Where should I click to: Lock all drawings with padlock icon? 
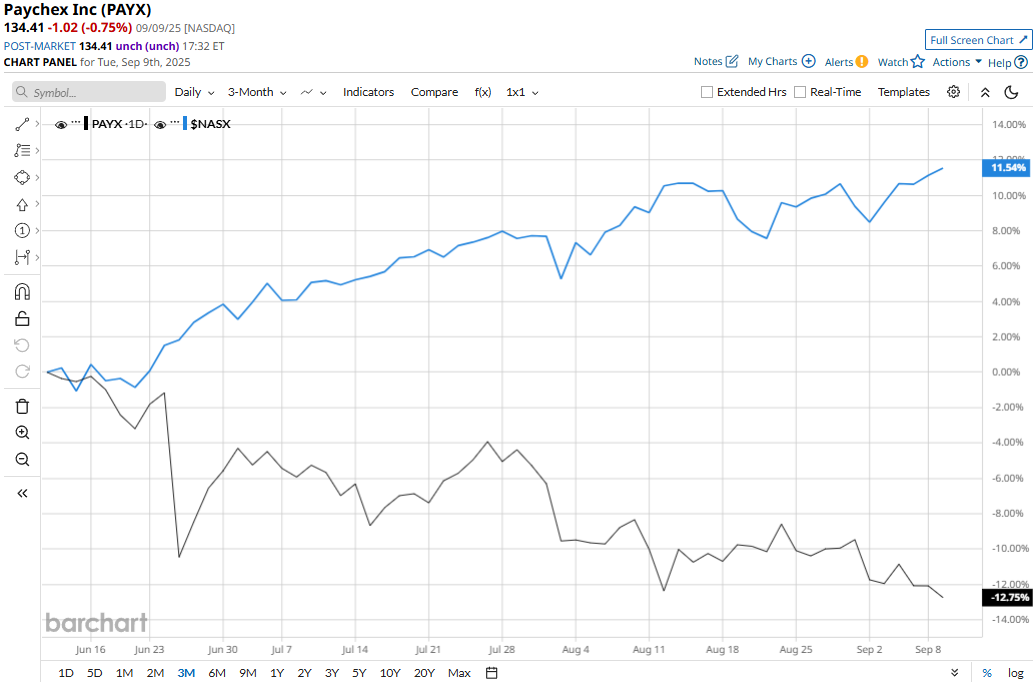pyautogui.click(x=22, y=319)
